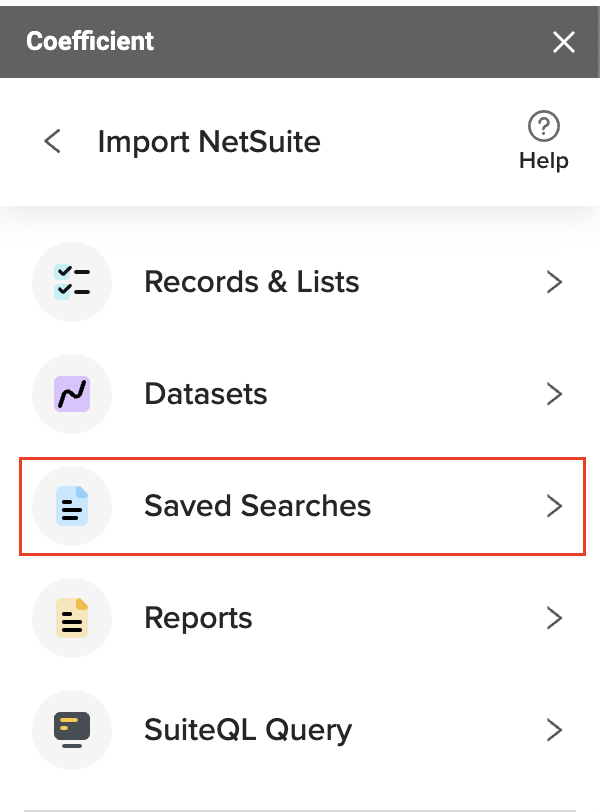Open the Saved Searches import option
Image resolution: width=600 pixels, height=812 pixels.
click(302, 506)
